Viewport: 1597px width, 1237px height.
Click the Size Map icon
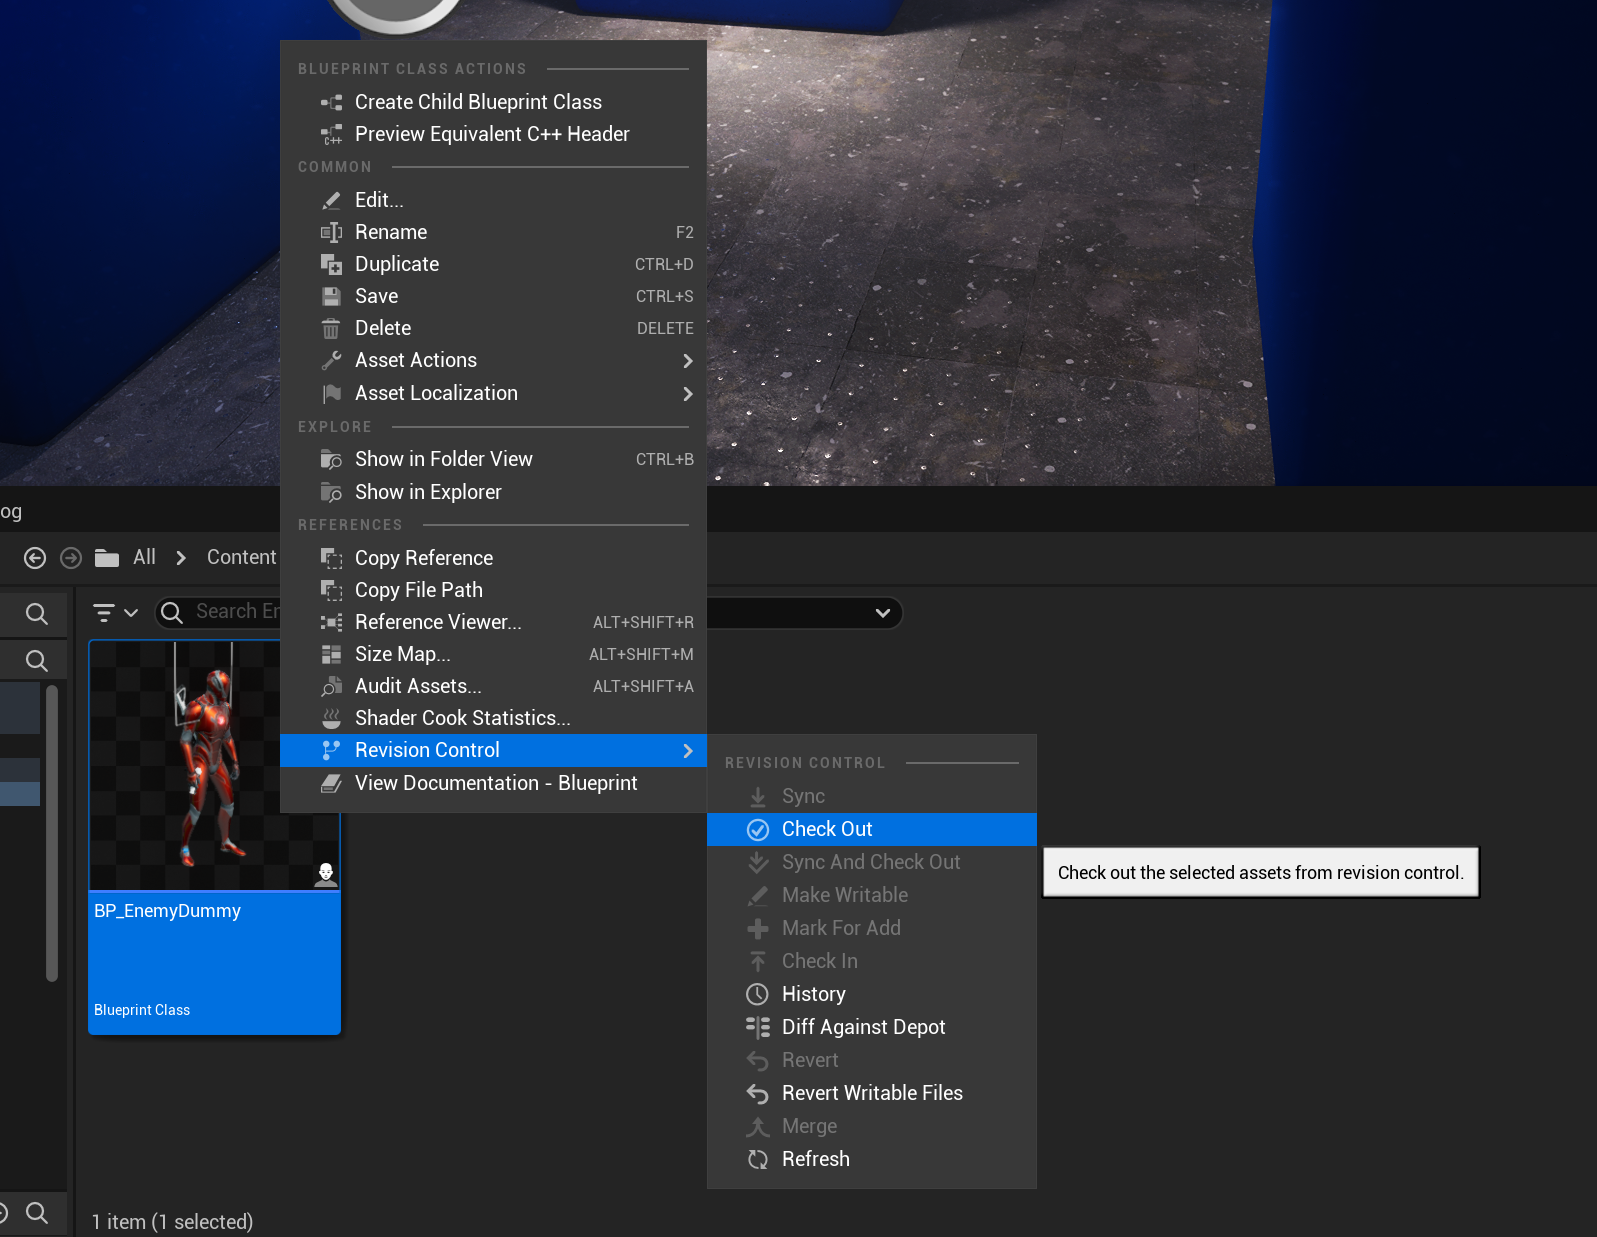click(331, 654)
